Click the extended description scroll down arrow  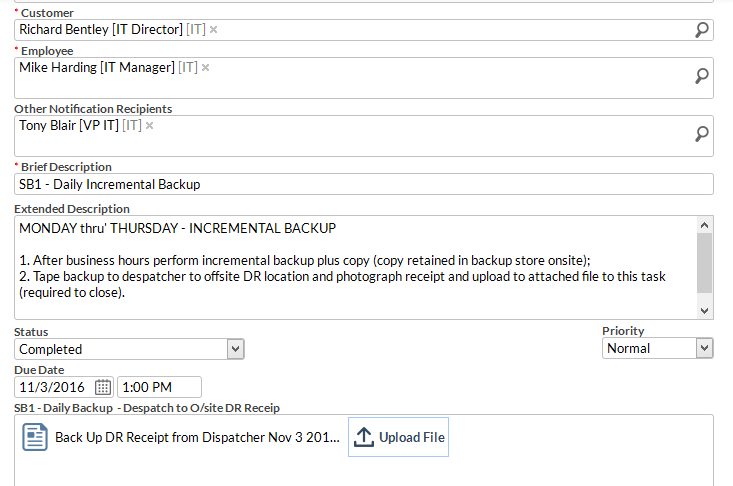(x=704, y=310)
